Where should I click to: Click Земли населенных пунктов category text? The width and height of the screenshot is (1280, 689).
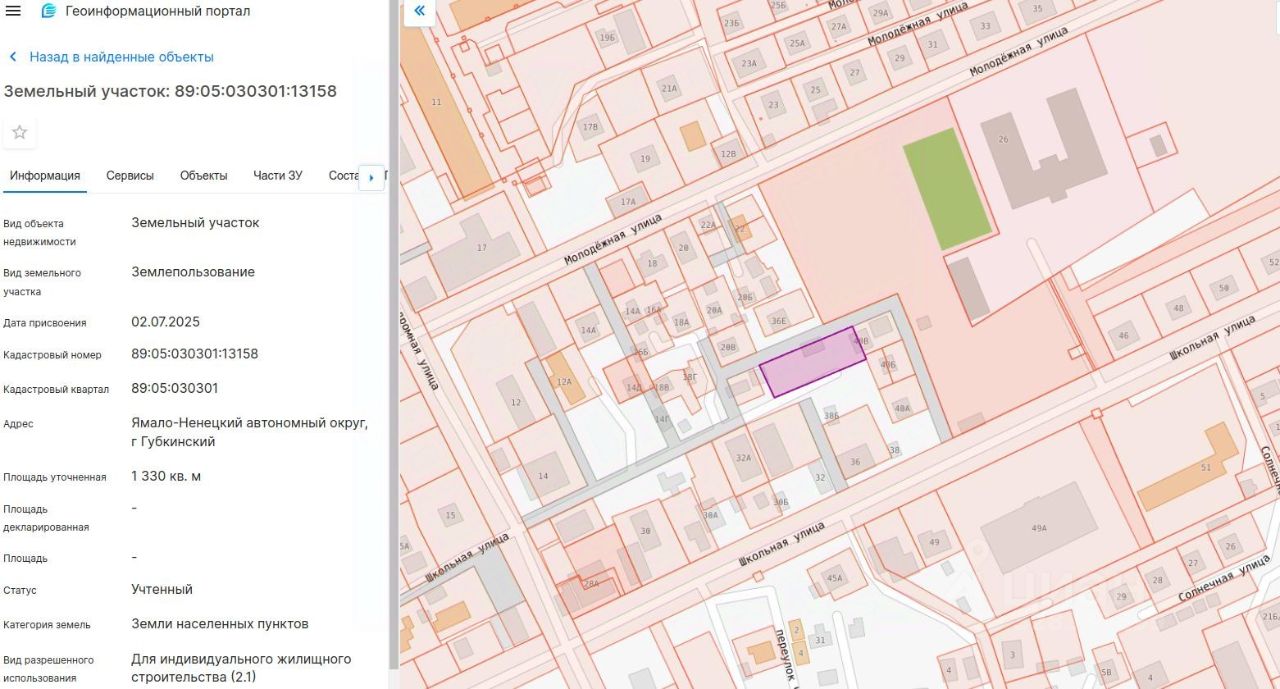click(220, 624)
